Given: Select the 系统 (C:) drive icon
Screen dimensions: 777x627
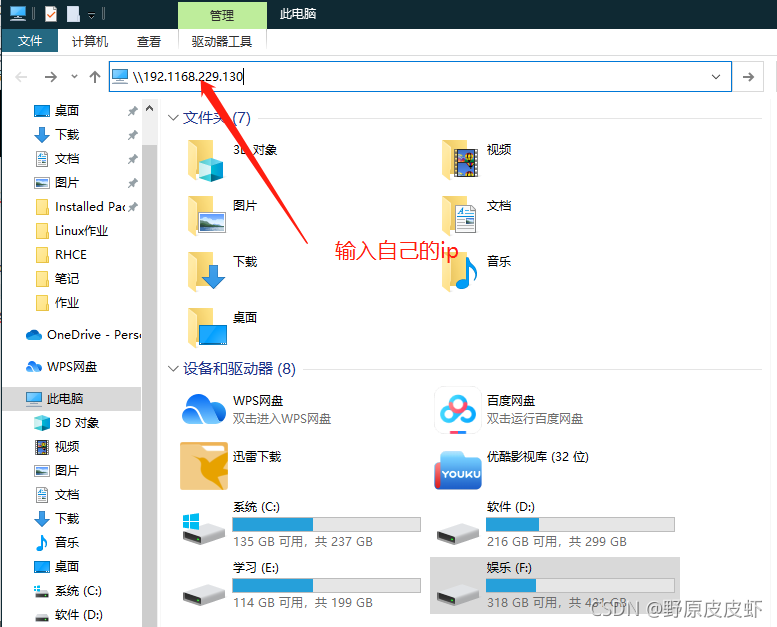Looking at the screenshot, I should pyautogui.click(x=203, y=529).
